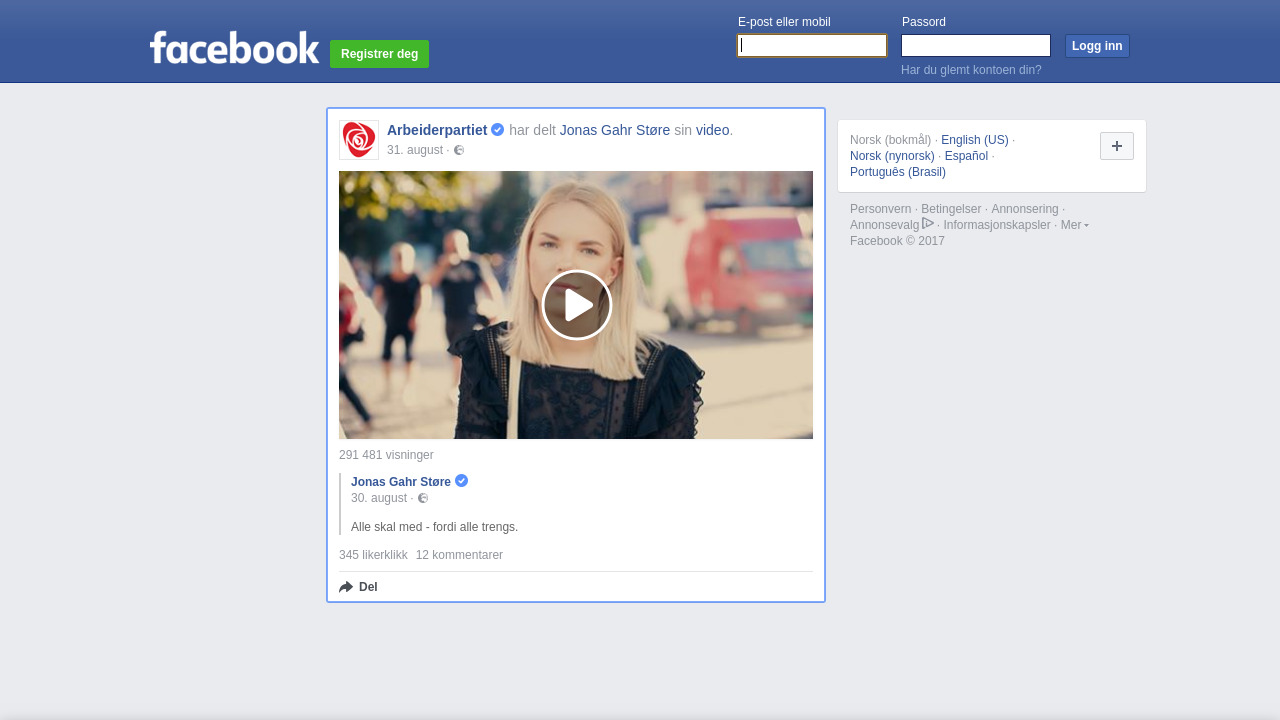Screen dimensions: 1280x720
Task: Focus the Passord field
Action: point(976,46)
